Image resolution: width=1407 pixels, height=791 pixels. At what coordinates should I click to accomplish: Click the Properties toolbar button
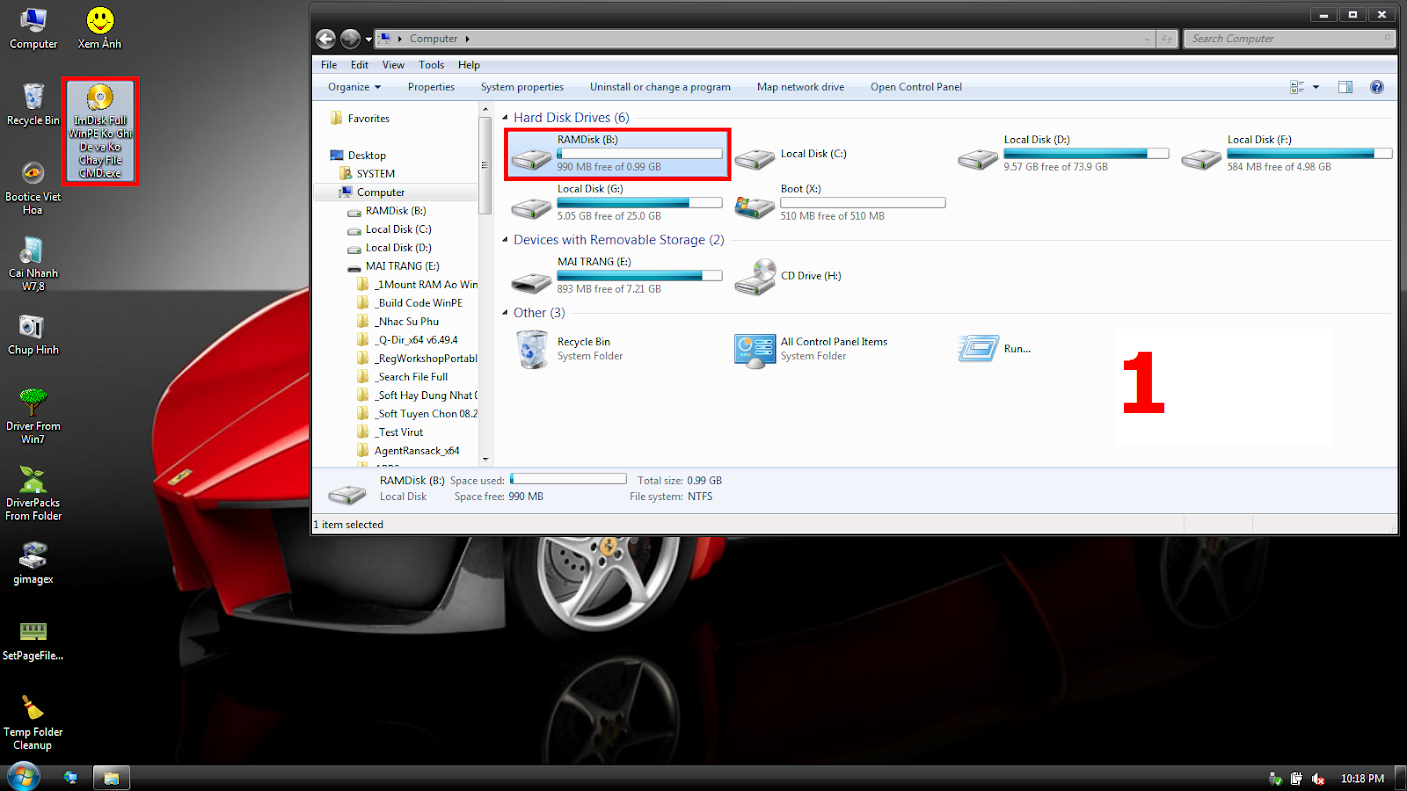[x=431, y=87]
